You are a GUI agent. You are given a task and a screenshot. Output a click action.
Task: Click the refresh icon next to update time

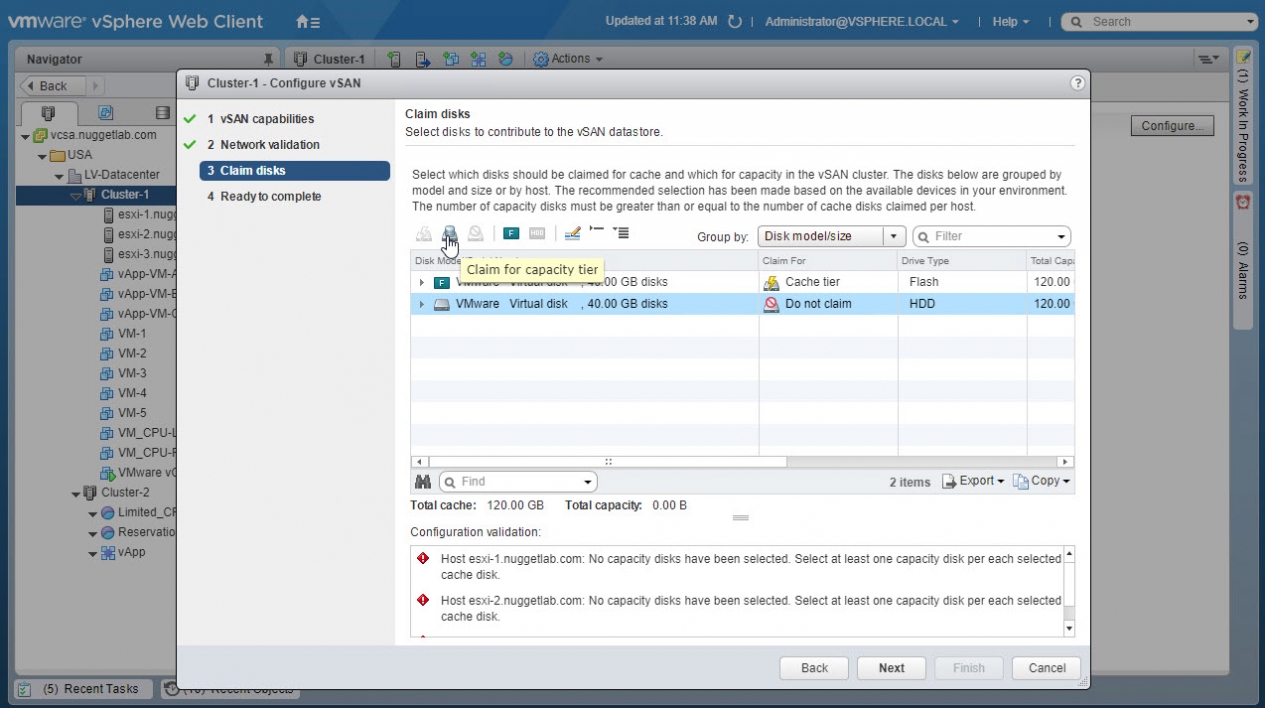coord(735,22)
